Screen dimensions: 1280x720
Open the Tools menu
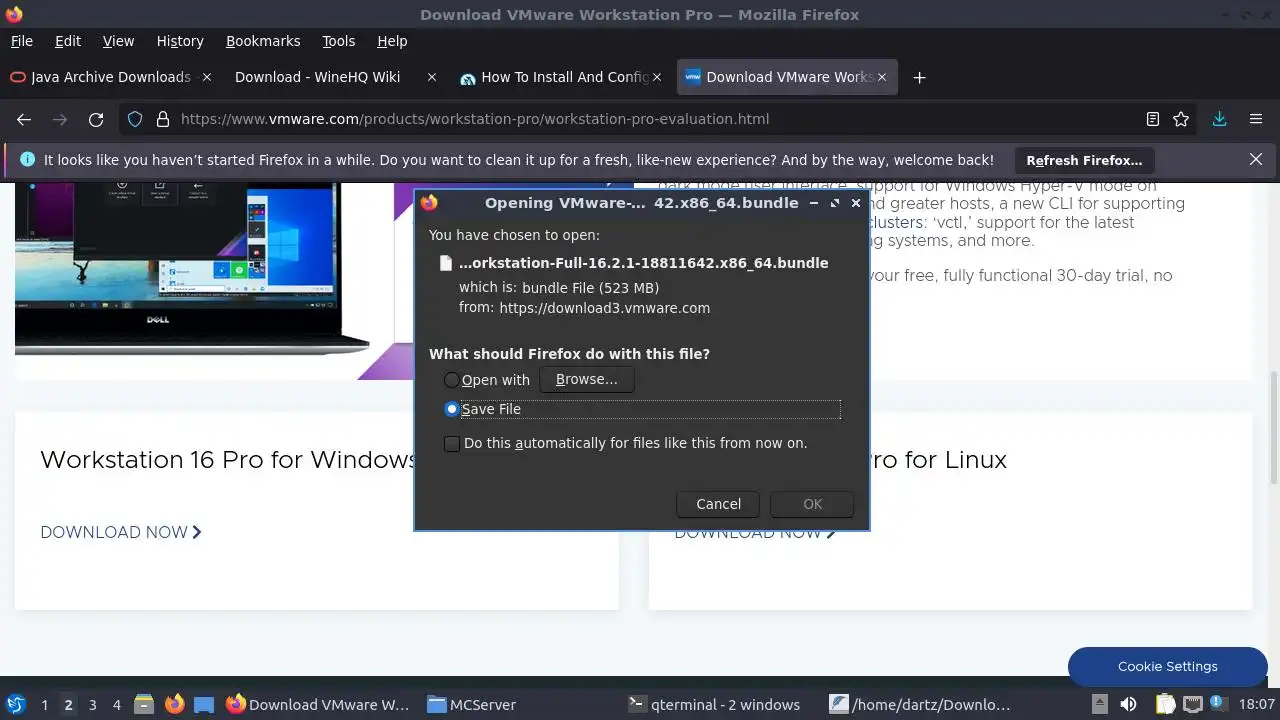[x=338, y=41]
